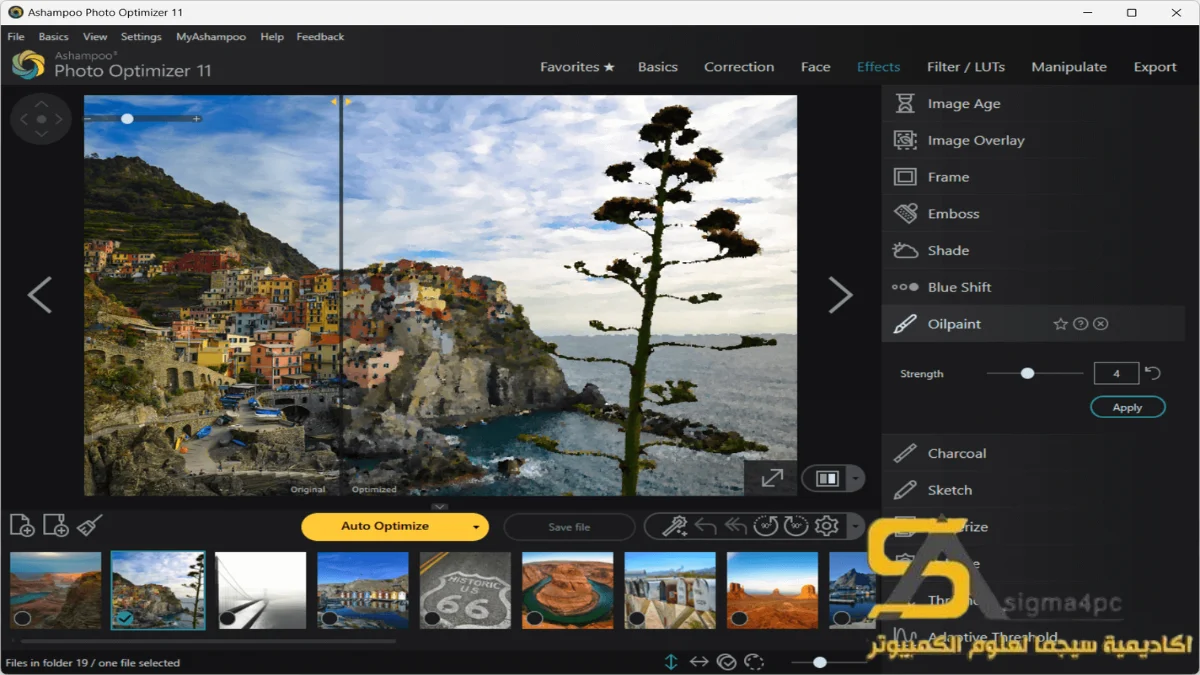Rotate image 90 degrees left
The width and height of the screenshot is (1200, 675).
tap(766, 526)
